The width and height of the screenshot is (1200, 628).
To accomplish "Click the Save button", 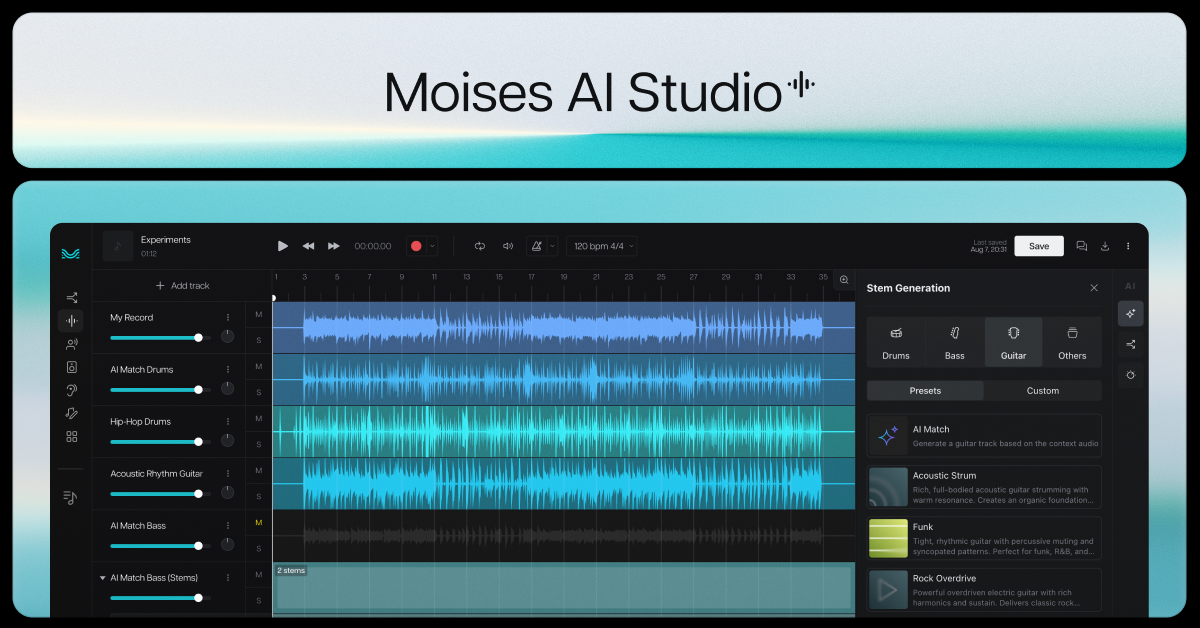I will 1039,245.
